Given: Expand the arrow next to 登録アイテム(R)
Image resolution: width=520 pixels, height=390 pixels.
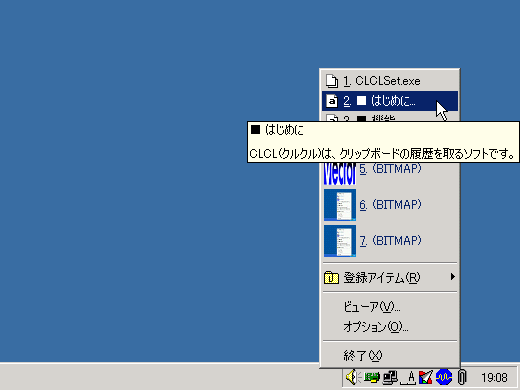Looking at the screenshot, I should pyautogui.click(x=452, y=277).
